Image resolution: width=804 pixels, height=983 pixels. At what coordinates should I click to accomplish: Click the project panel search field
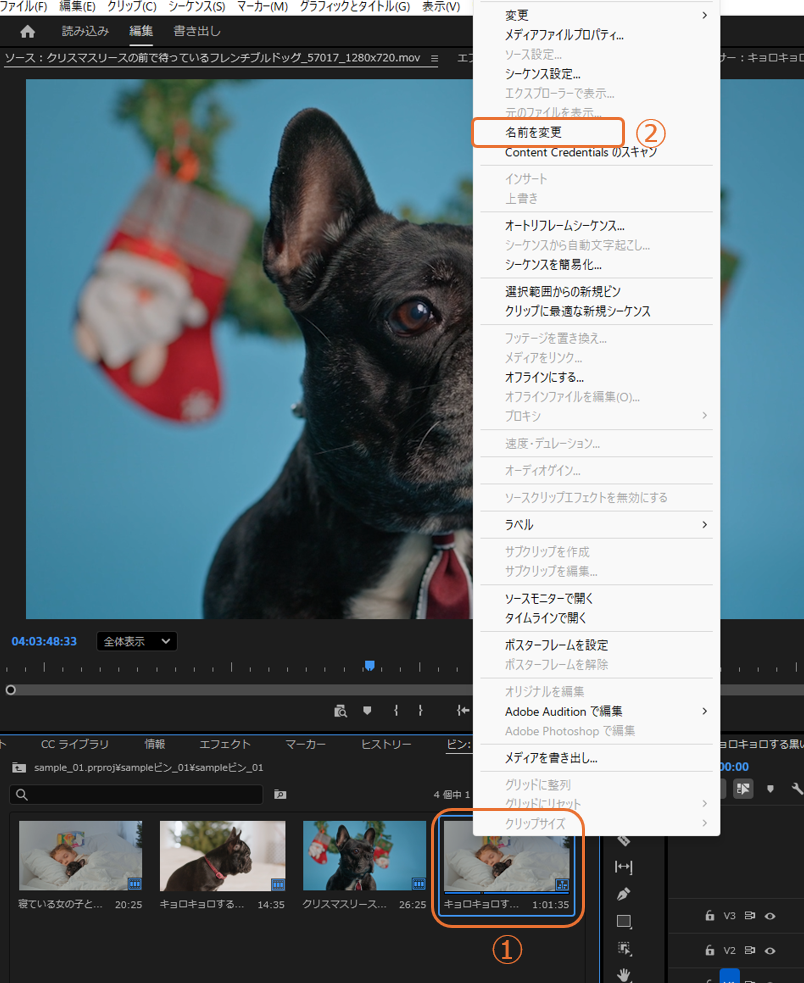click(x=136, y=794)
